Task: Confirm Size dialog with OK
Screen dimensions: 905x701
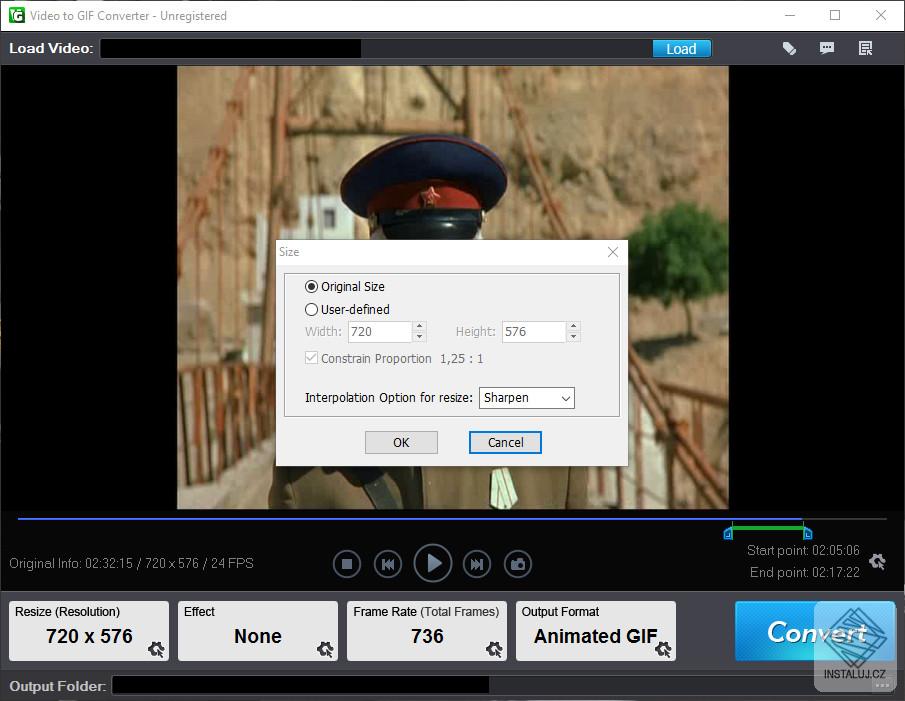Action: 401,443
